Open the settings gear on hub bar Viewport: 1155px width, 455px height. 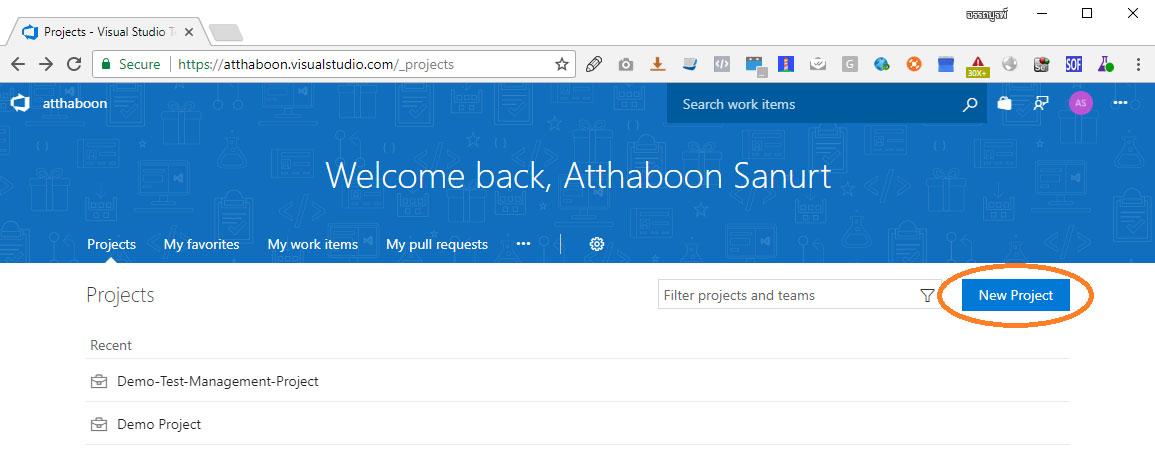597,244
